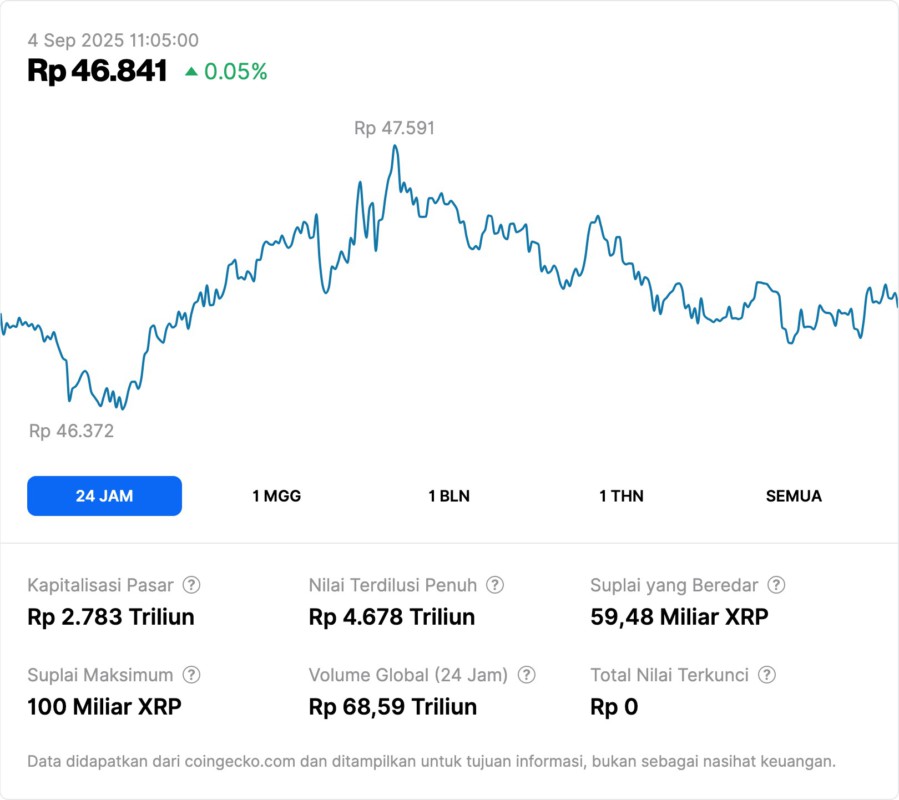Click the Rp 46.372 low label
Viewport: 899px width, 800px height.
[x=71, y=431]
